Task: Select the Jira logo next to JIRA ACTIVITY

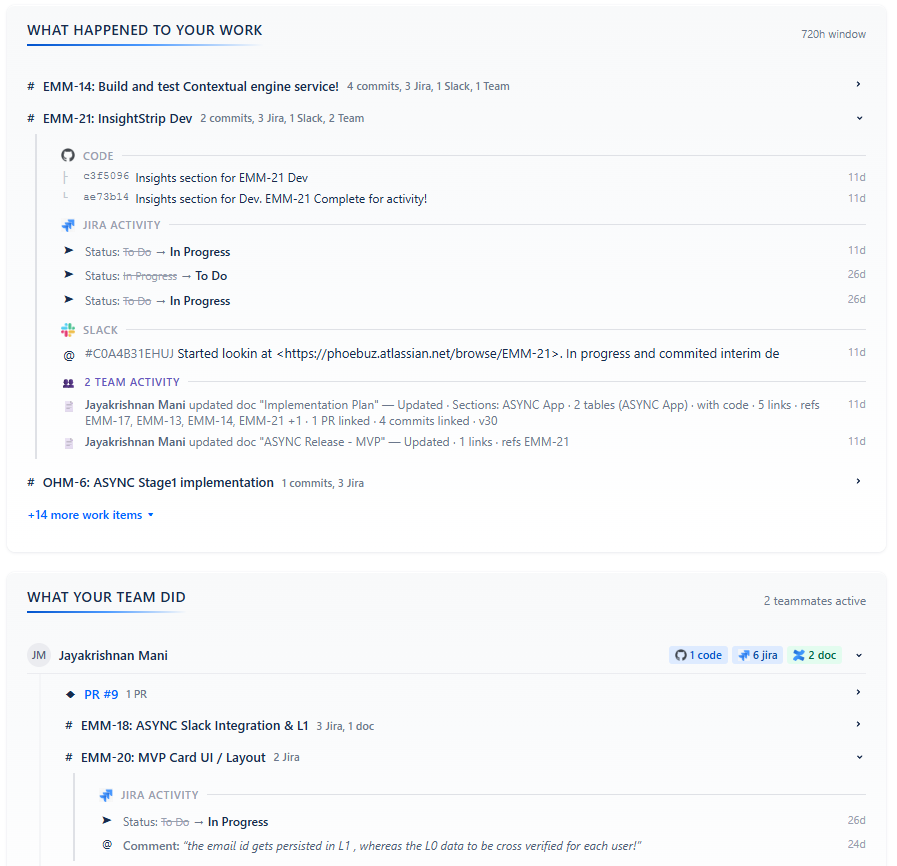Action: [x=68, y=225]
